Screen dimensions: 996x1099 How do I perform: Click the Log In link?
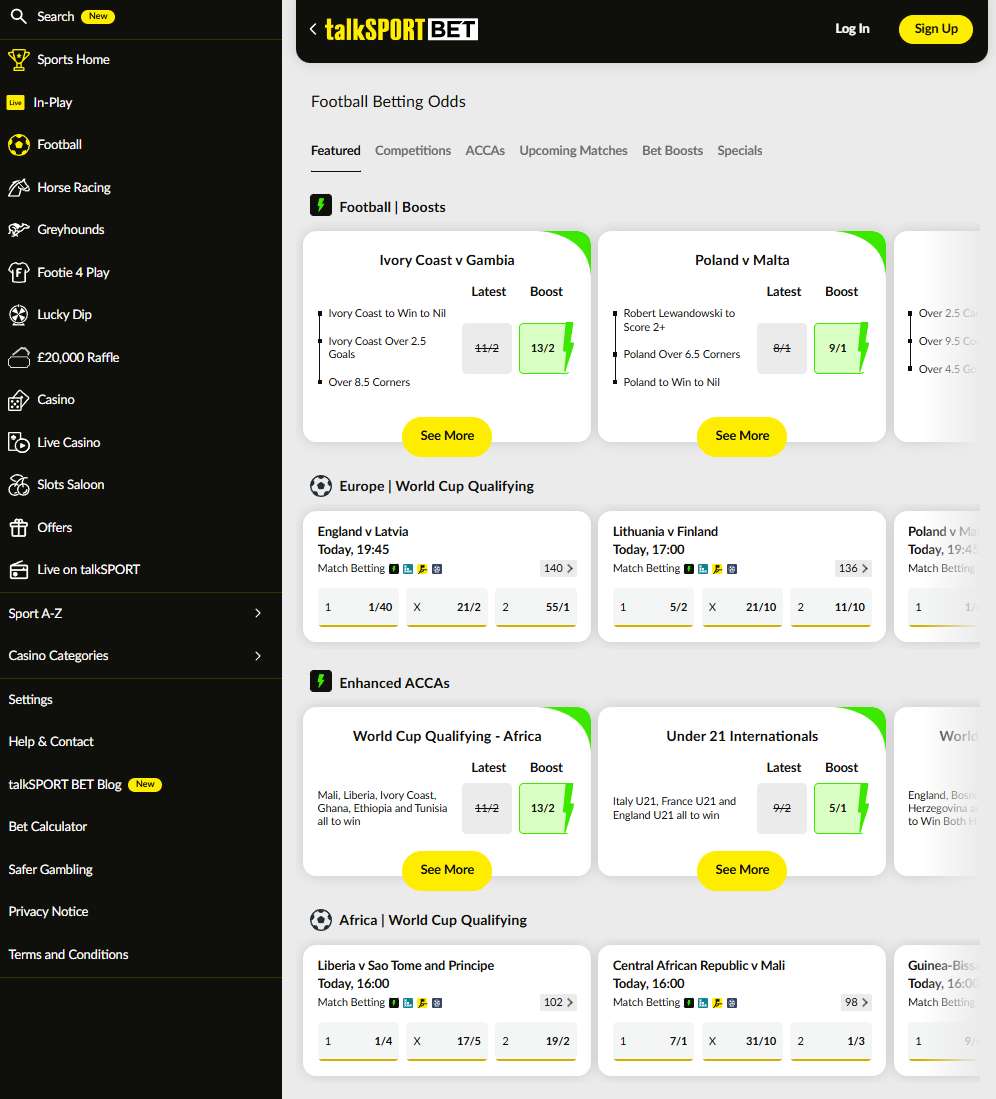click(852, 29)
